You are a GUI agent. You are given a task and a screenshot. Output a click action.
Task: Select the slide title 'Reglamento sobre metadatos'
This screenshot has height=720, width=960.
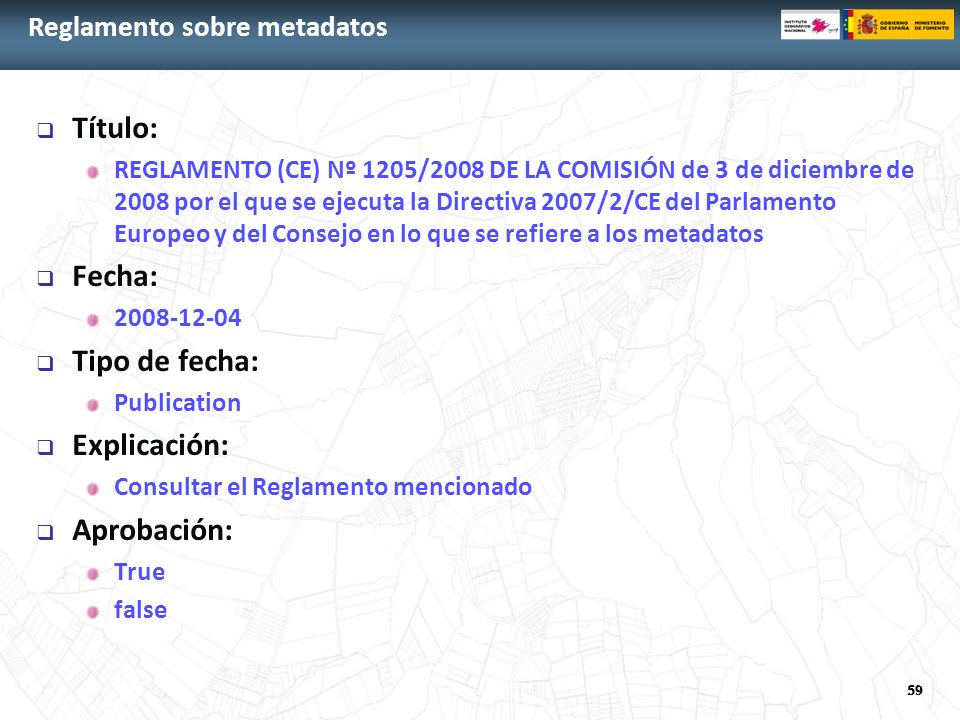coord(208,27)
